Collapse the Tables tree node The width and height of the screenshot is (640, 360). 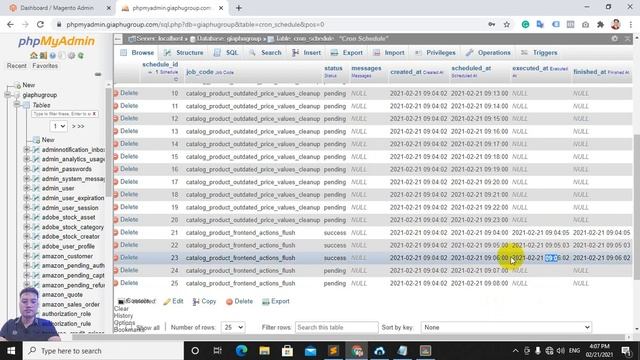click(x=17, y=105)
